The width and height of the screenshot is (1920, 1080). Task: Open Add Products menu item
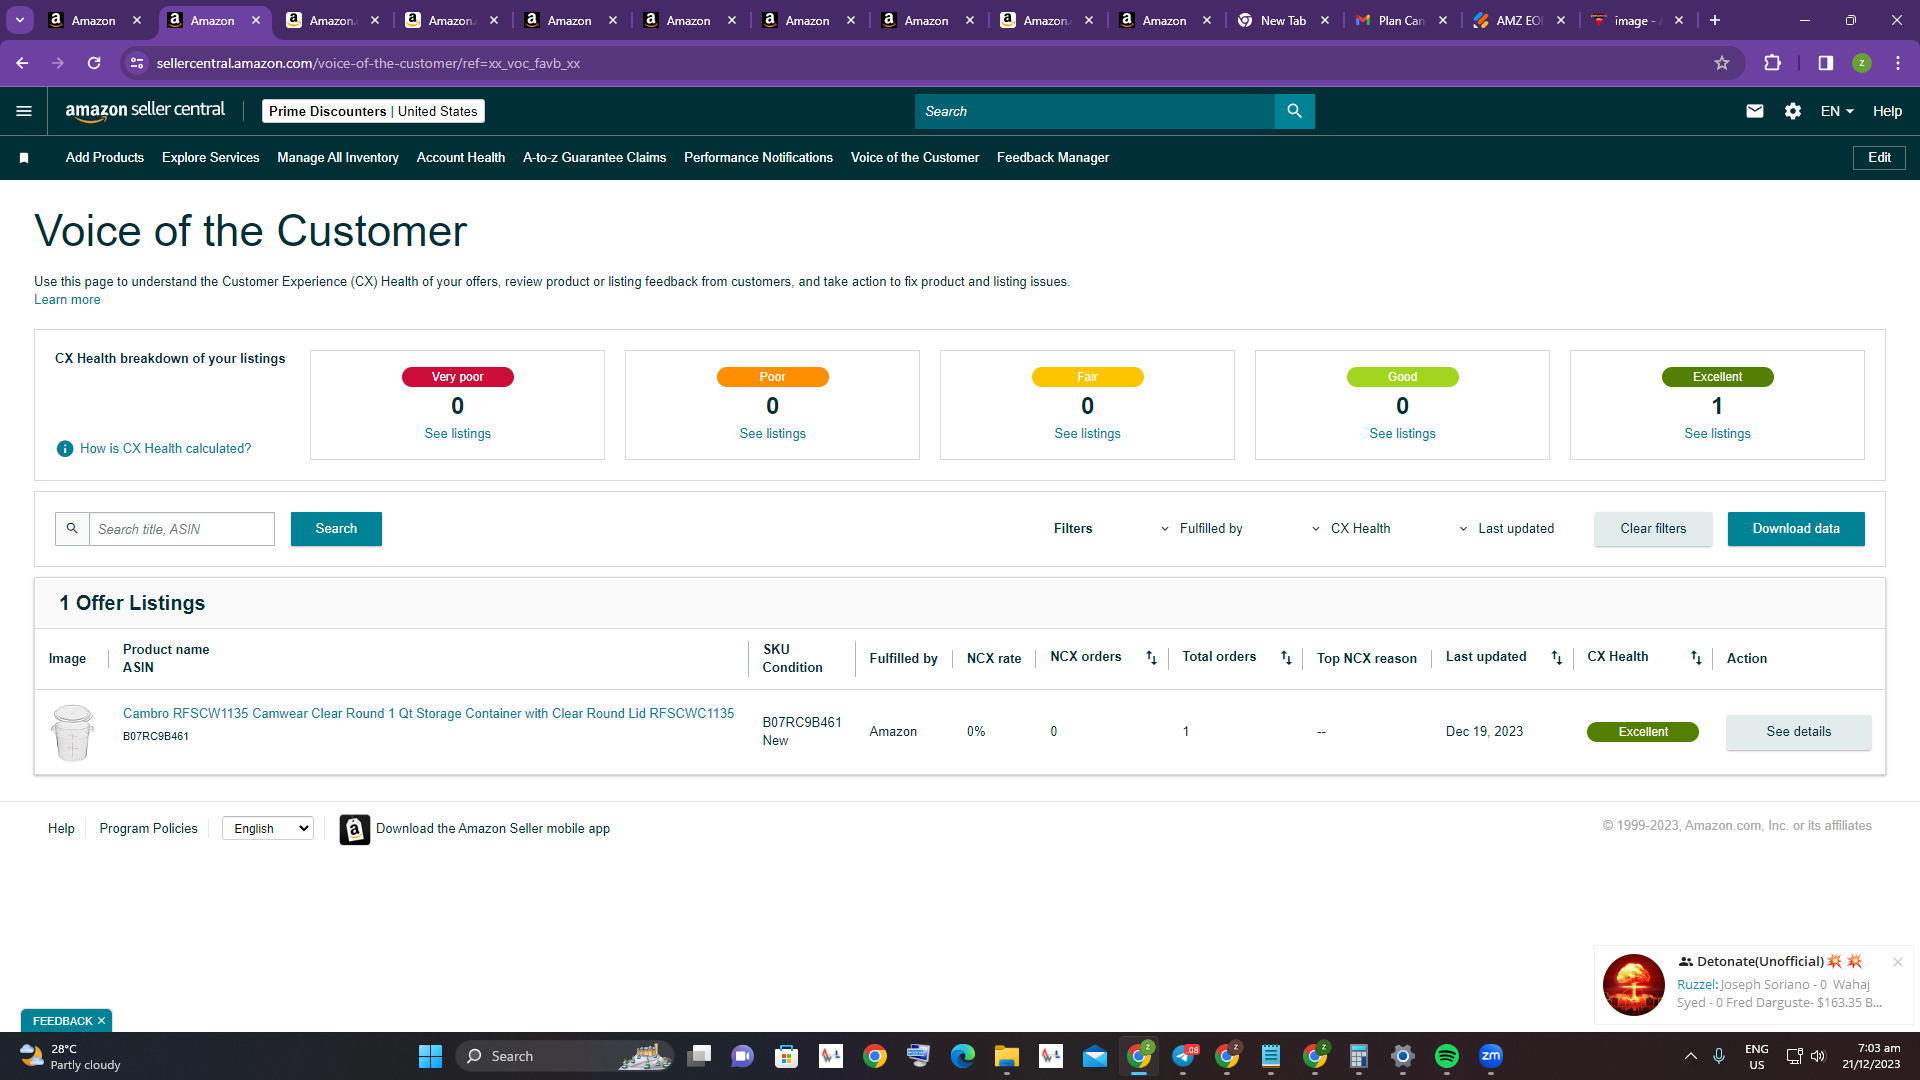tap(105, 158)
